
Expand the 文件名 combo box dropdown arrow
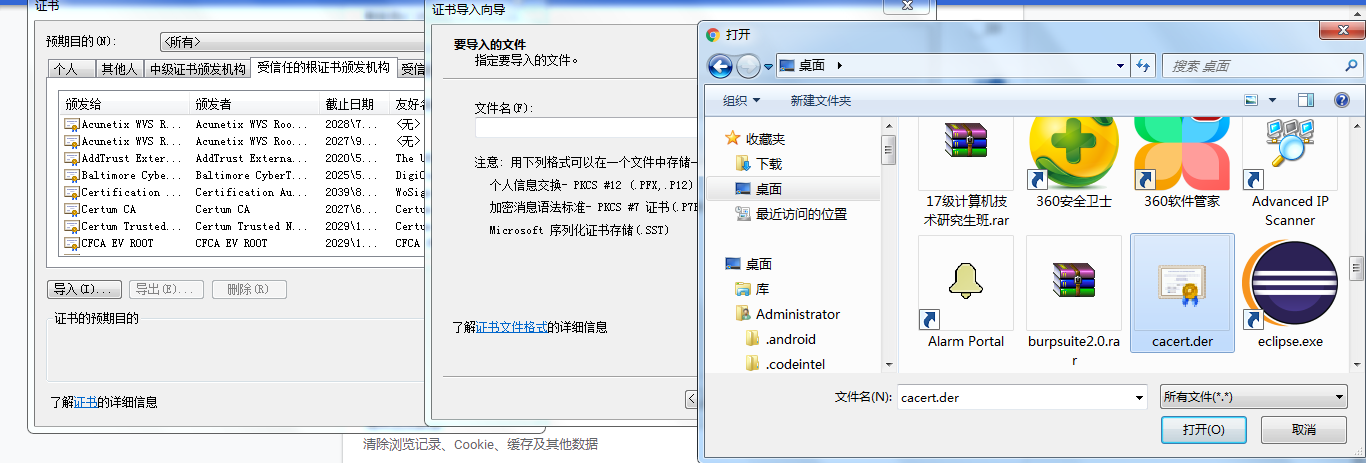coord(1139,397)
